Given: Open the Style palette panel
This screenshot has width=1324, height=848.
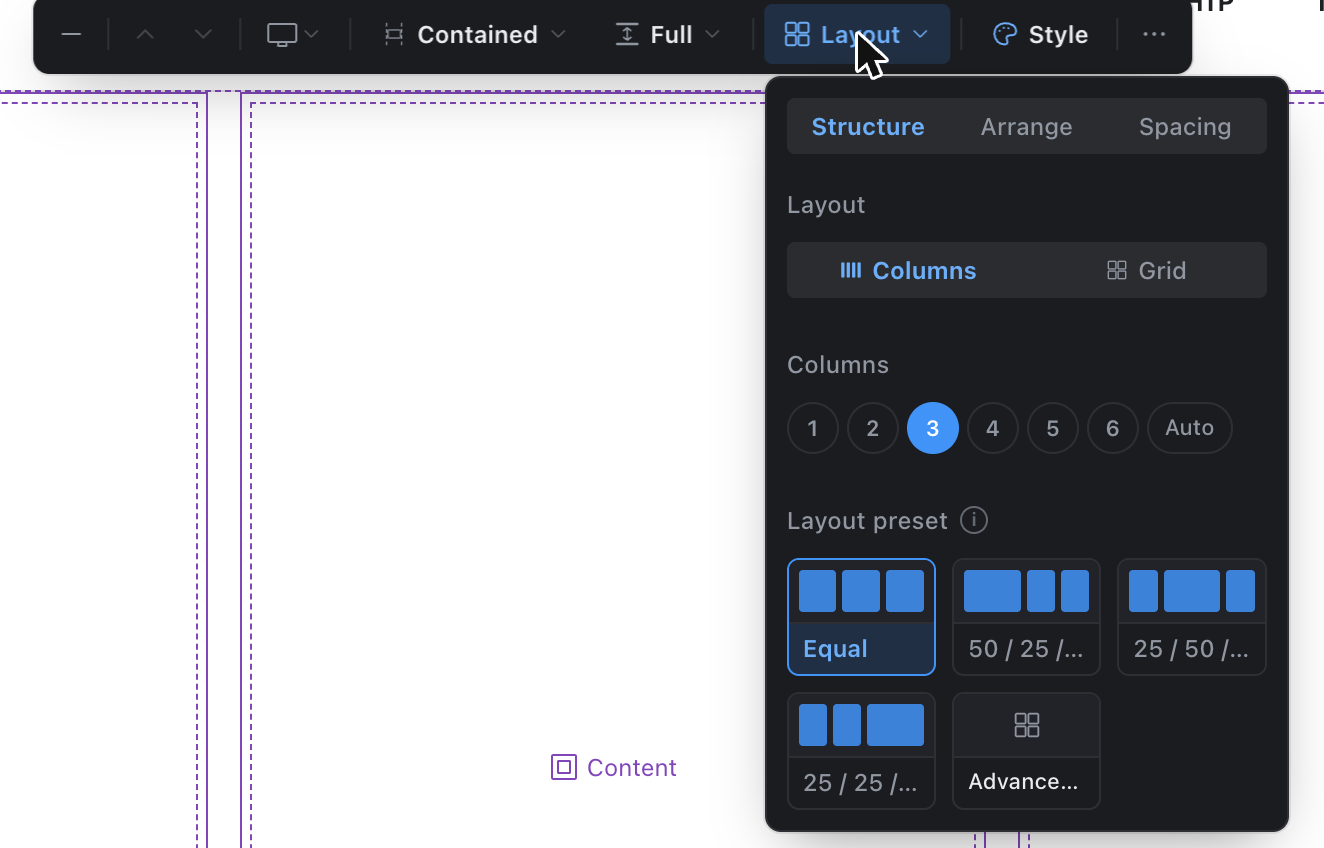Looking at the screenshot, I should (x=1040, y=35).
